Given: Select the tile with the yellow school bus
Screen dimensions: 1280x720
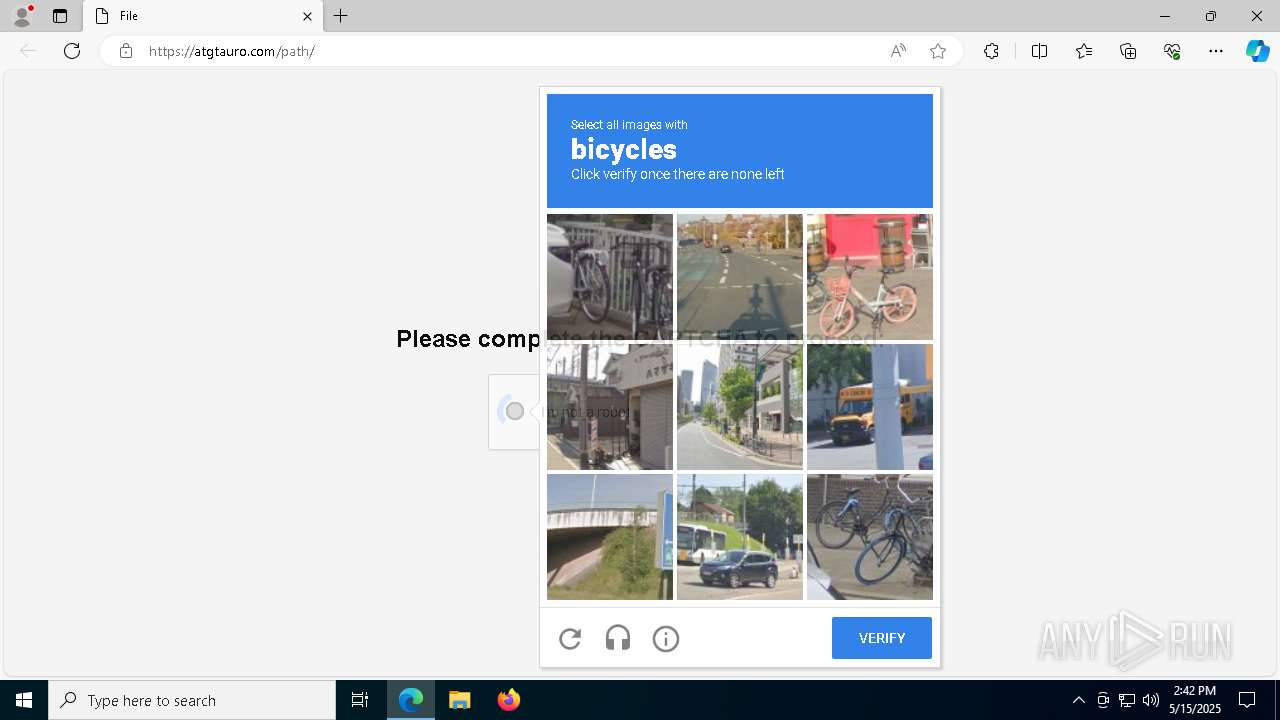Looking at the screenshot, I should [870, 407].
